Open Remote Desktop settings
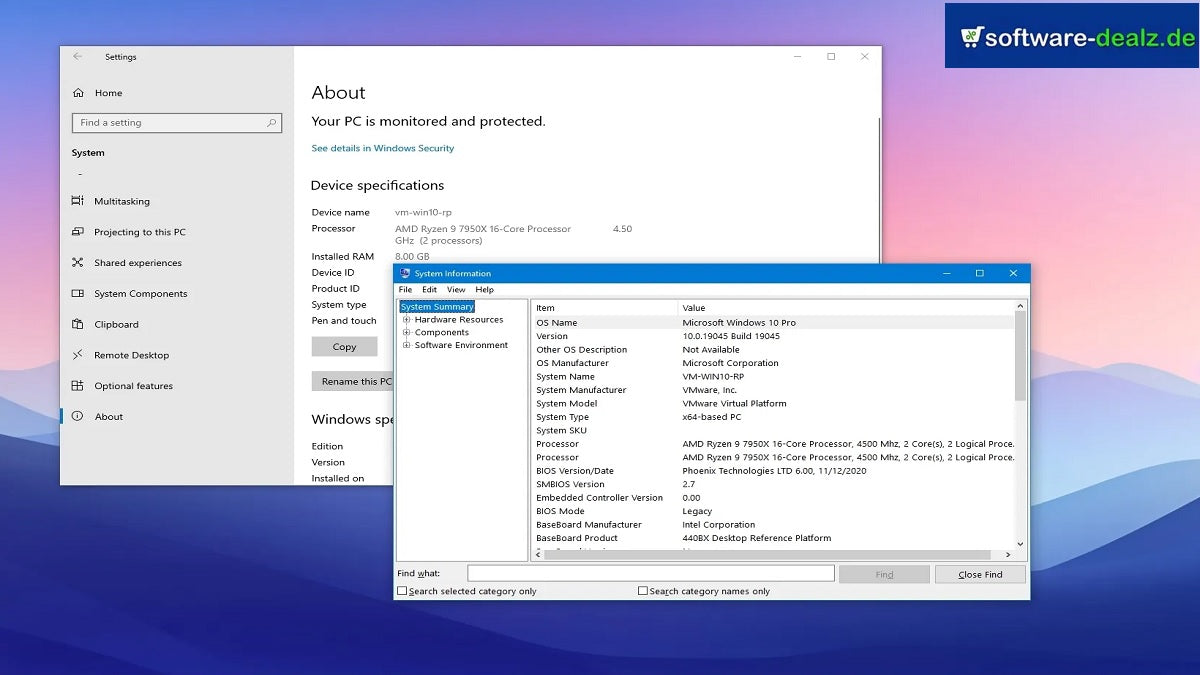Viewport: 1200px width, 675px height. 130,354
